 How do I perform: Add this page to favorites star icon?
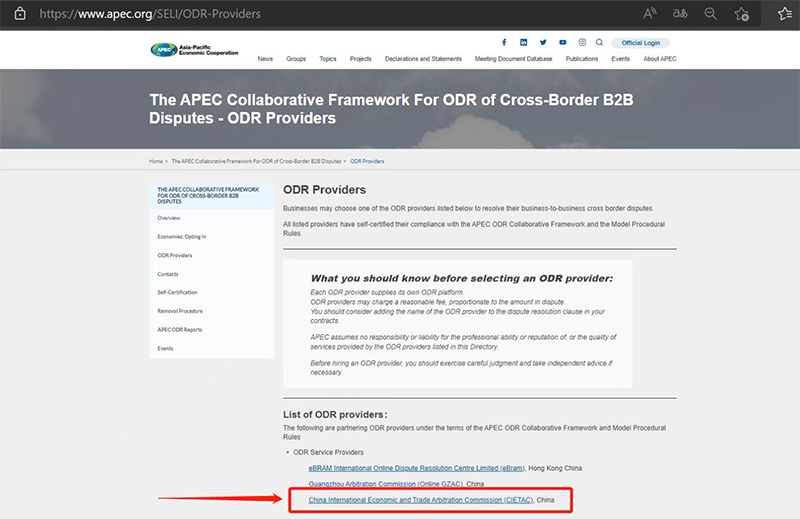click(x=741, y=14)
